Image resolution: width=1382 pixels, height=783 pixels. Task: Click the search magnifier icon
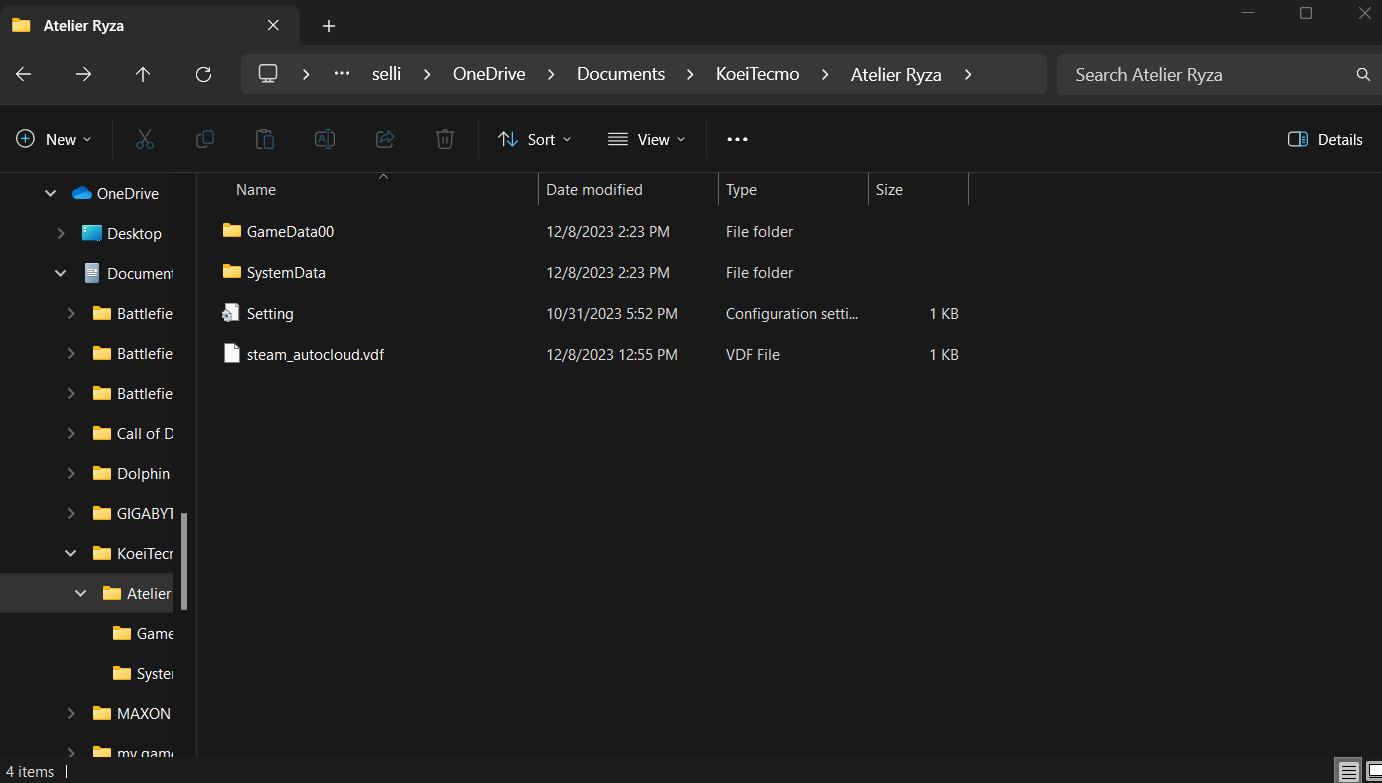pyautogui.click(x=1363, y=74)
